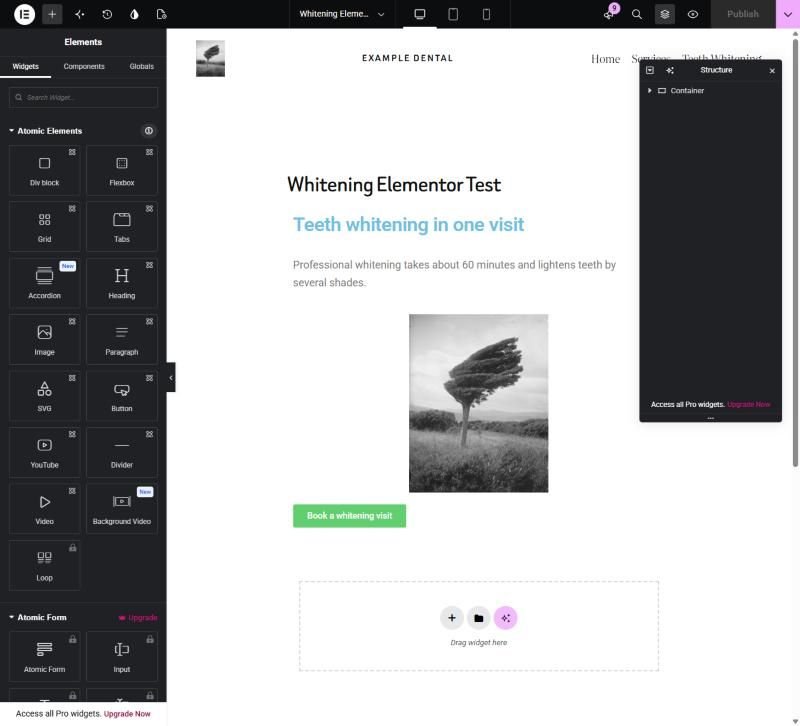Select the Divider widget

[121, 453]
